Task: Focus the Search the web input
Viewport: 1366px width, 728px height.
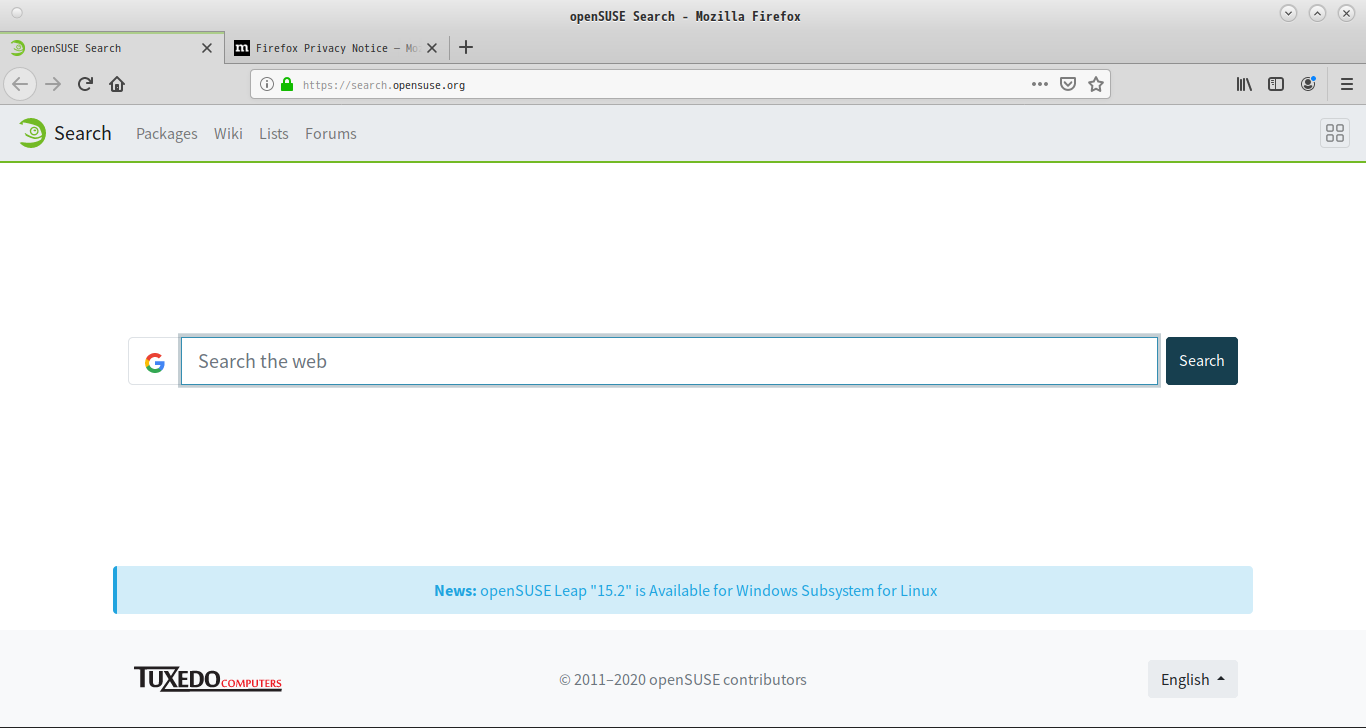Action: (x=669, y=361)
